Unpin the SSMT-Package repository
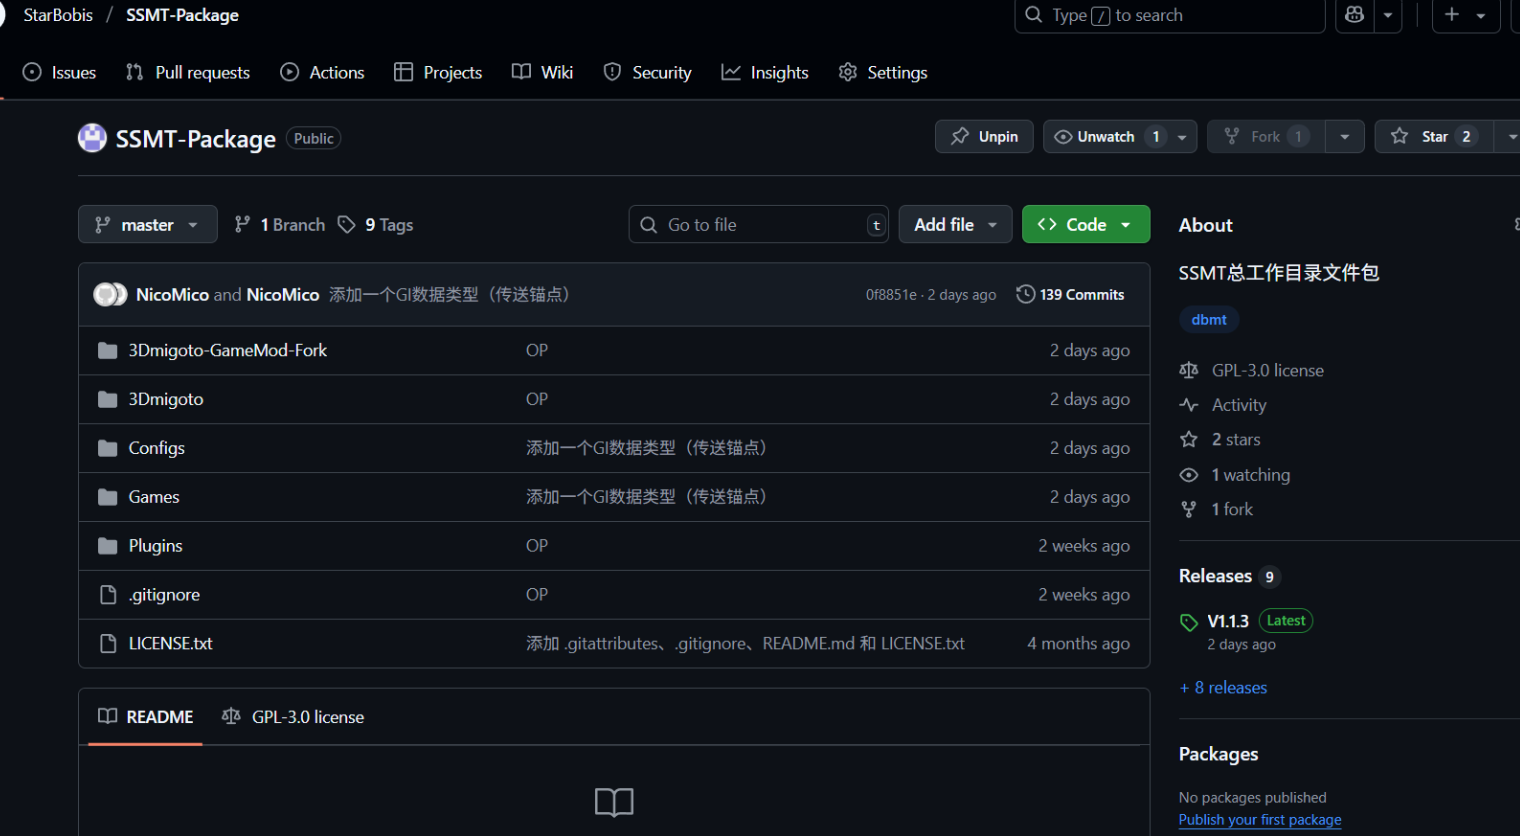This screenshot has width=1520, height=836. point(984,136)
